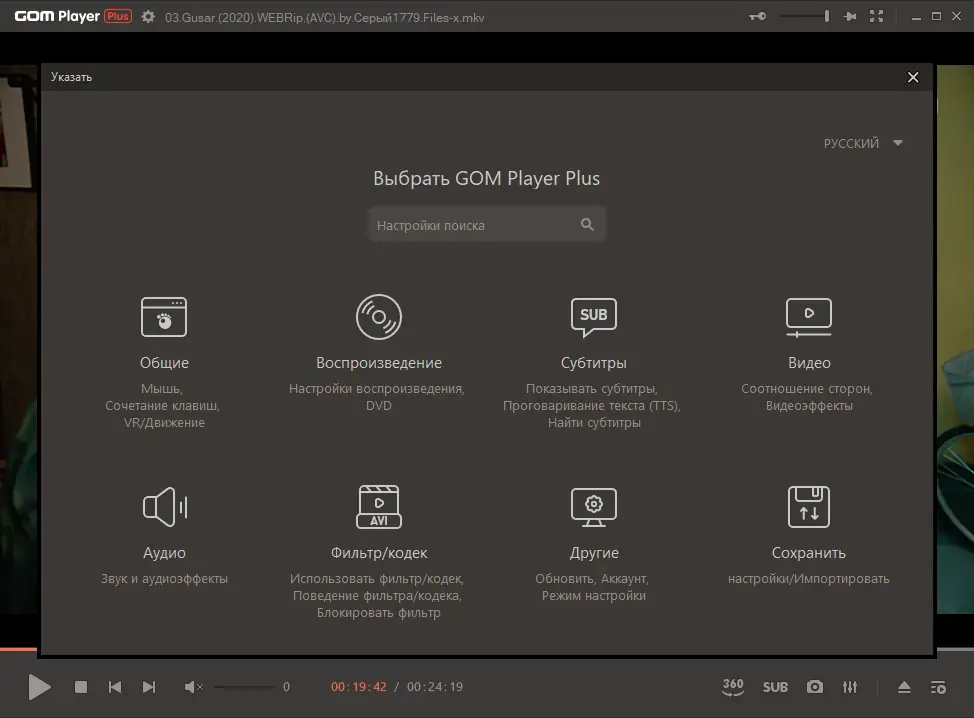Click the 00:19:42 elapsed time display

tap(359, 687)
